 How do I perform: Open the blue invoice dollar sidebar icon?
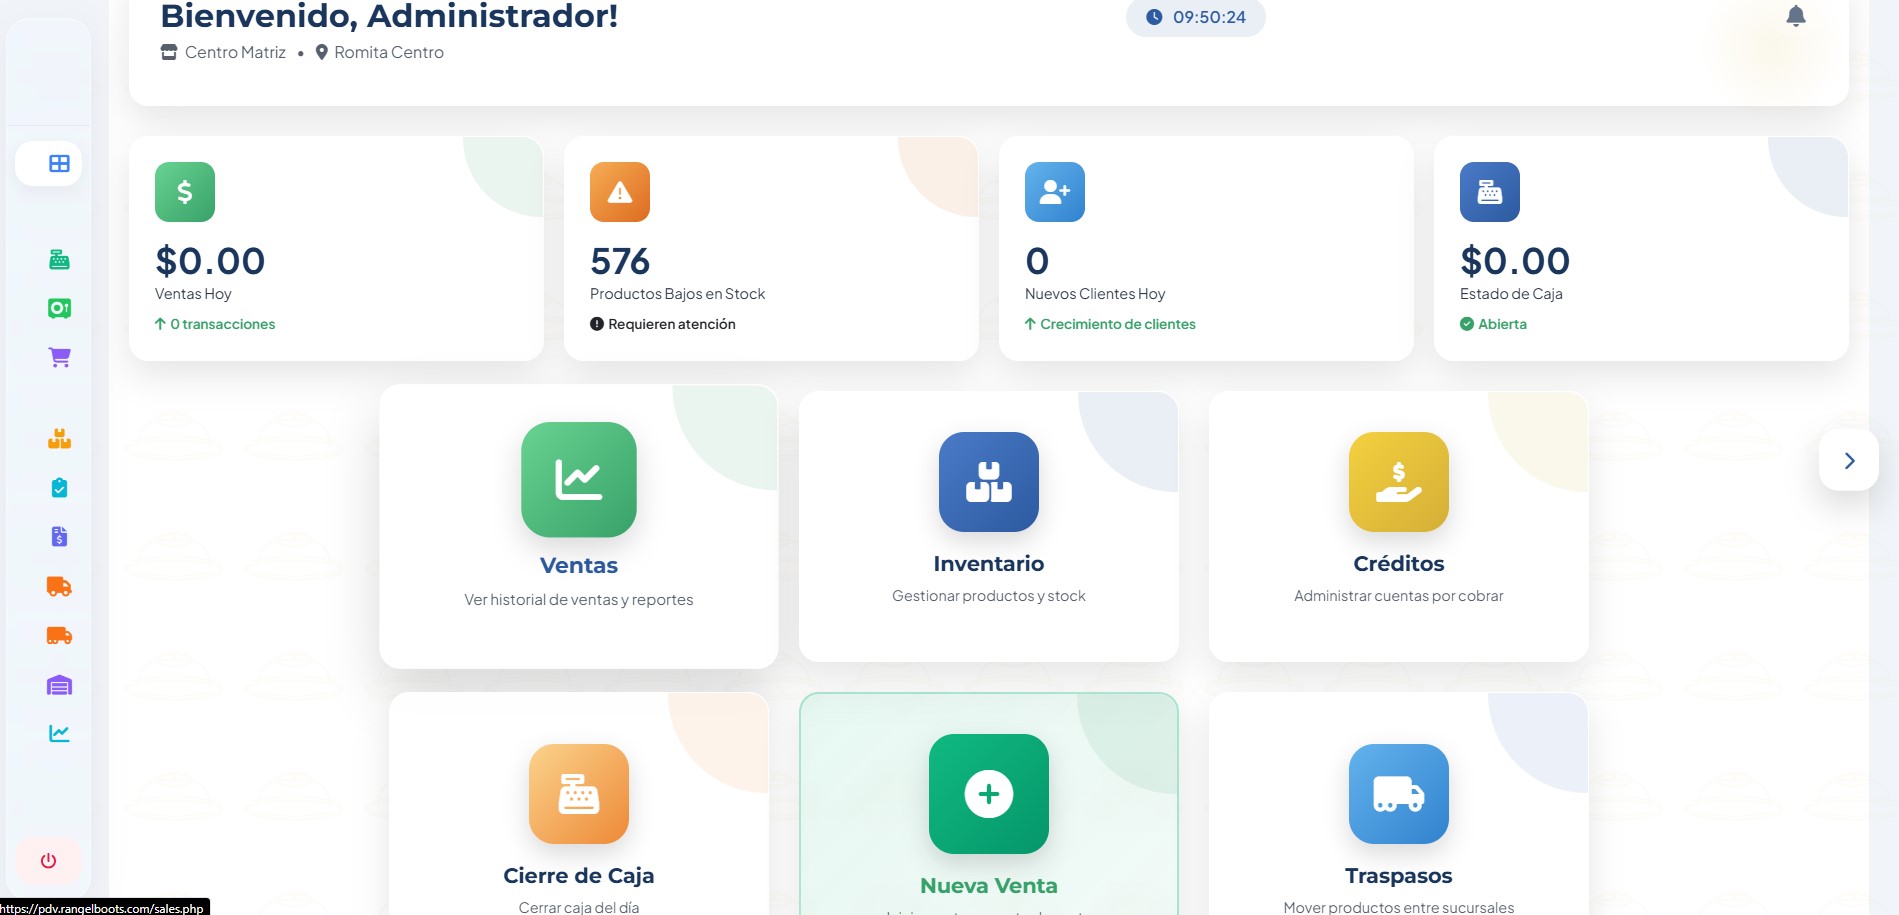point(59,537)
